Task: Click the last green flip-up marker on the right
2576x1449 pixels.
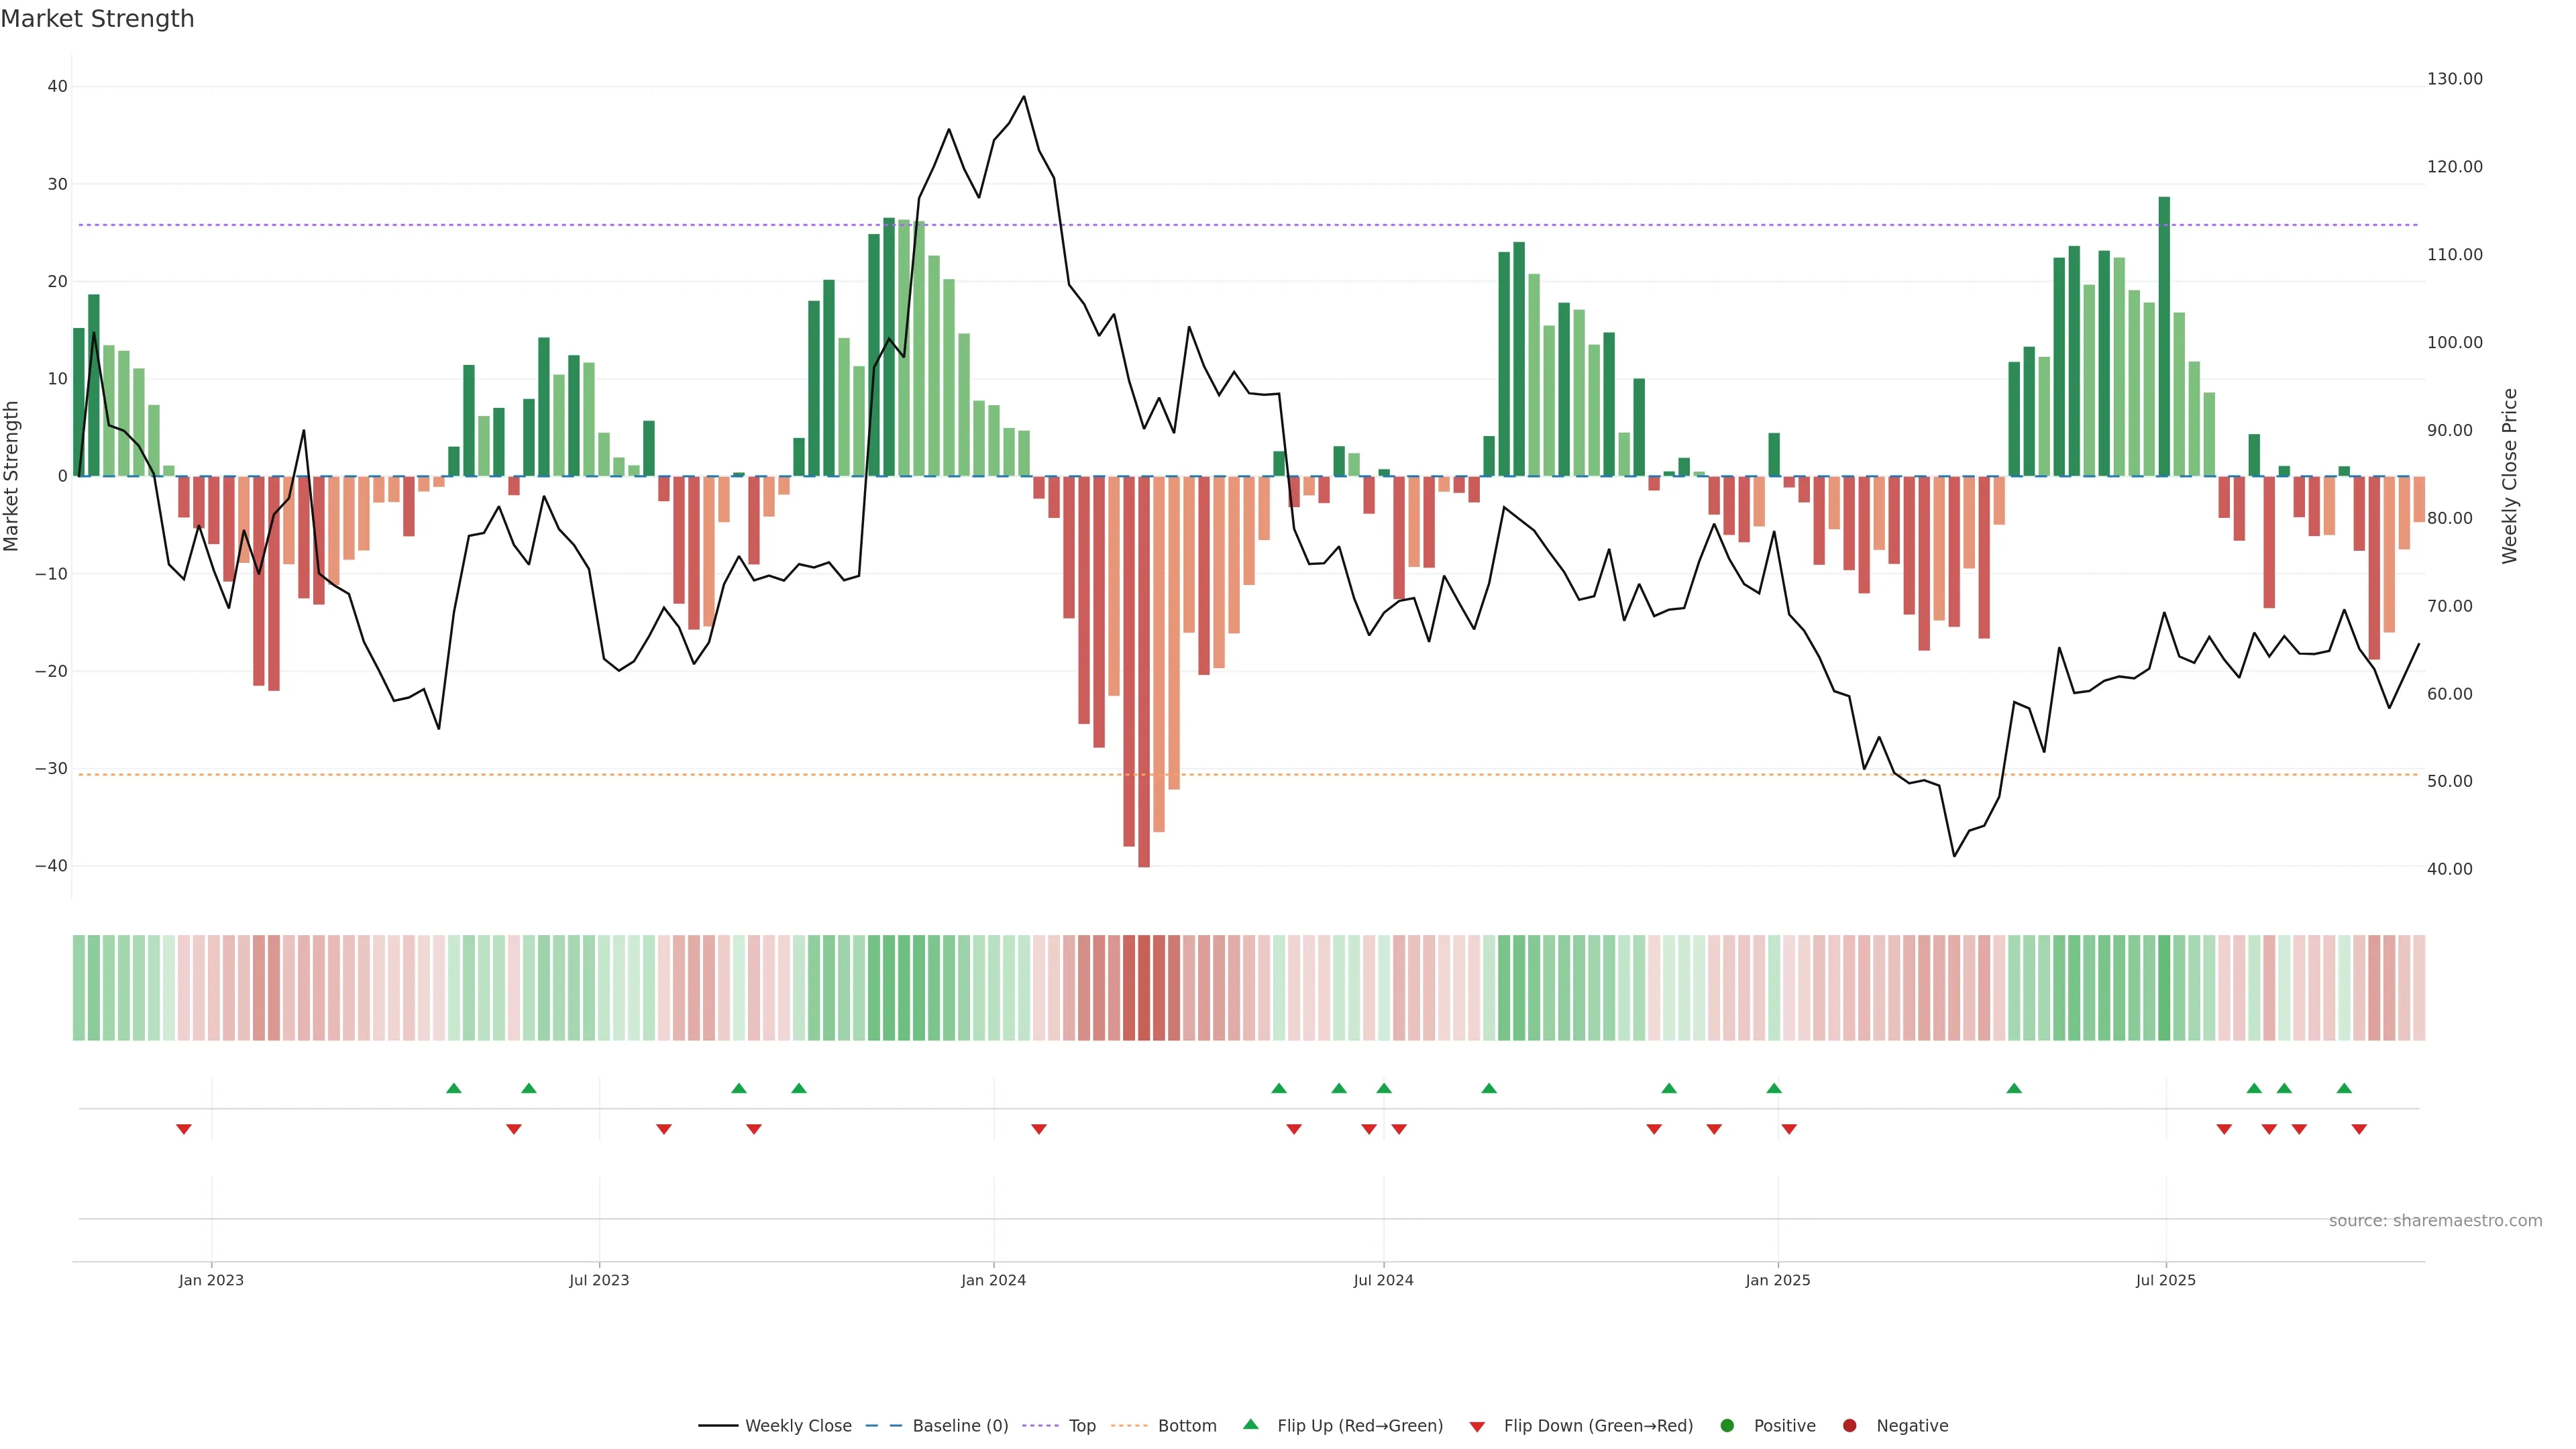Action: pyautogui.click(x=2344, y=1088)
